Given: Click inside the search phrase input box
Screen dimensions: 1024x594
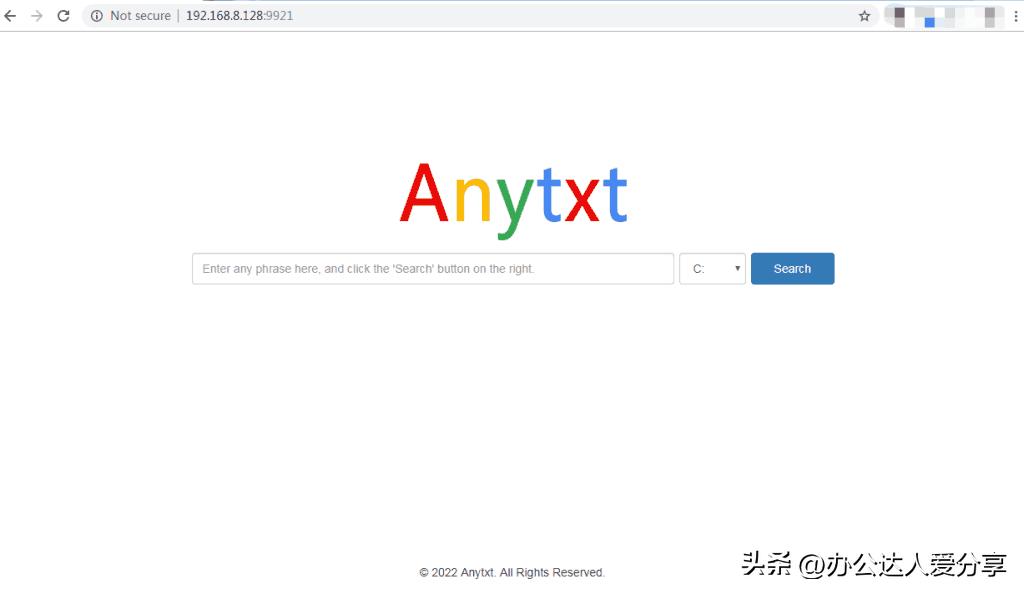Looking at the screenshot, I should (x=432, y=268).
